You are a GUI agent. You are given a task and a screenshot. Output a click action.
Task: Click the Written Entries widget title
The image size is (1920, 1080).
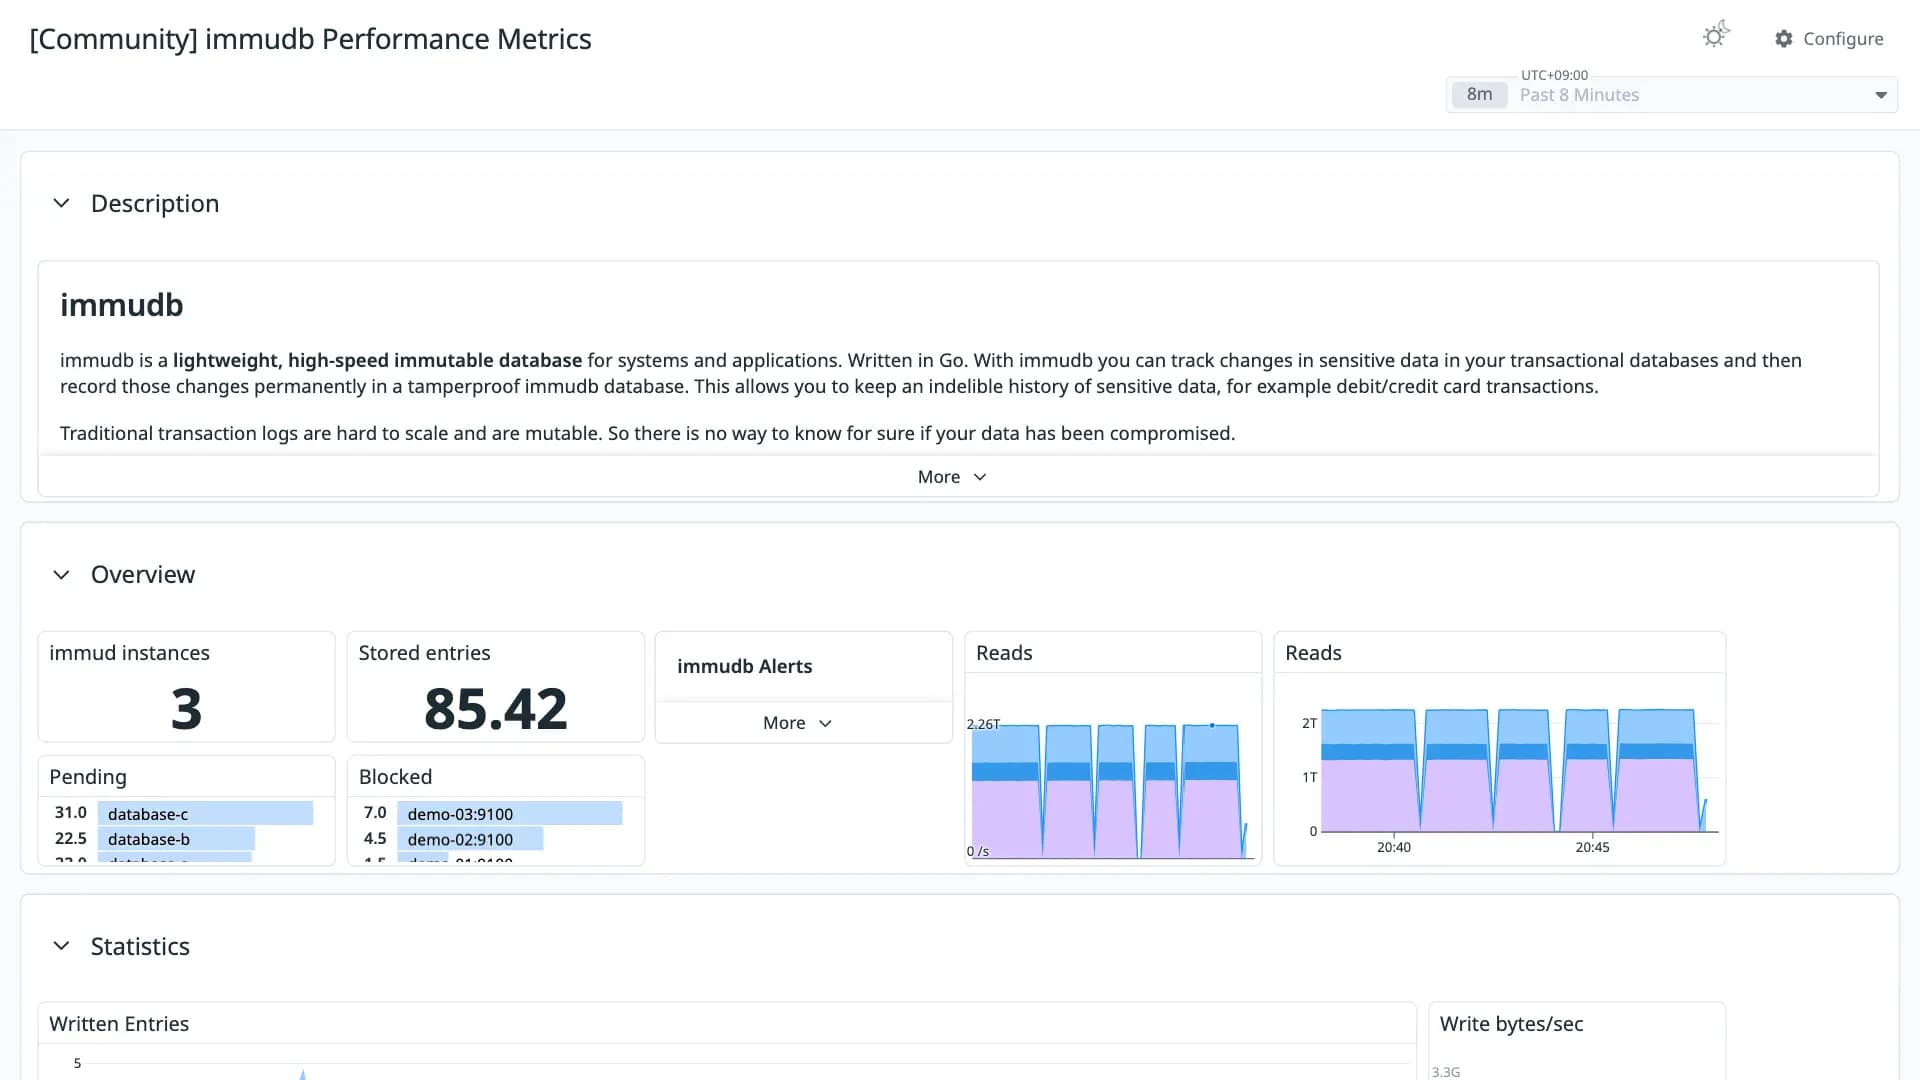[x=119, y=1024]
